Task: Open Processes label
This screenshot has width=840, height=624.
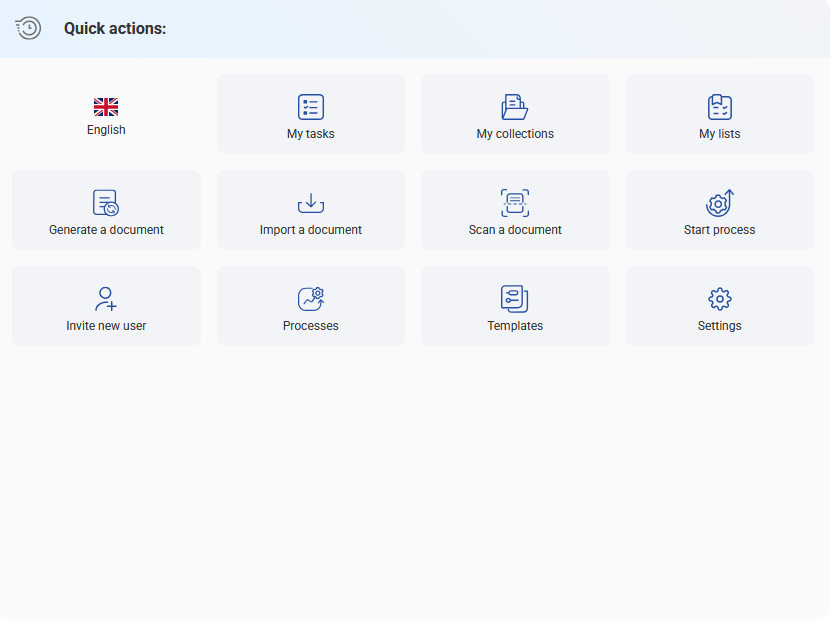Action: coord(311,326)
